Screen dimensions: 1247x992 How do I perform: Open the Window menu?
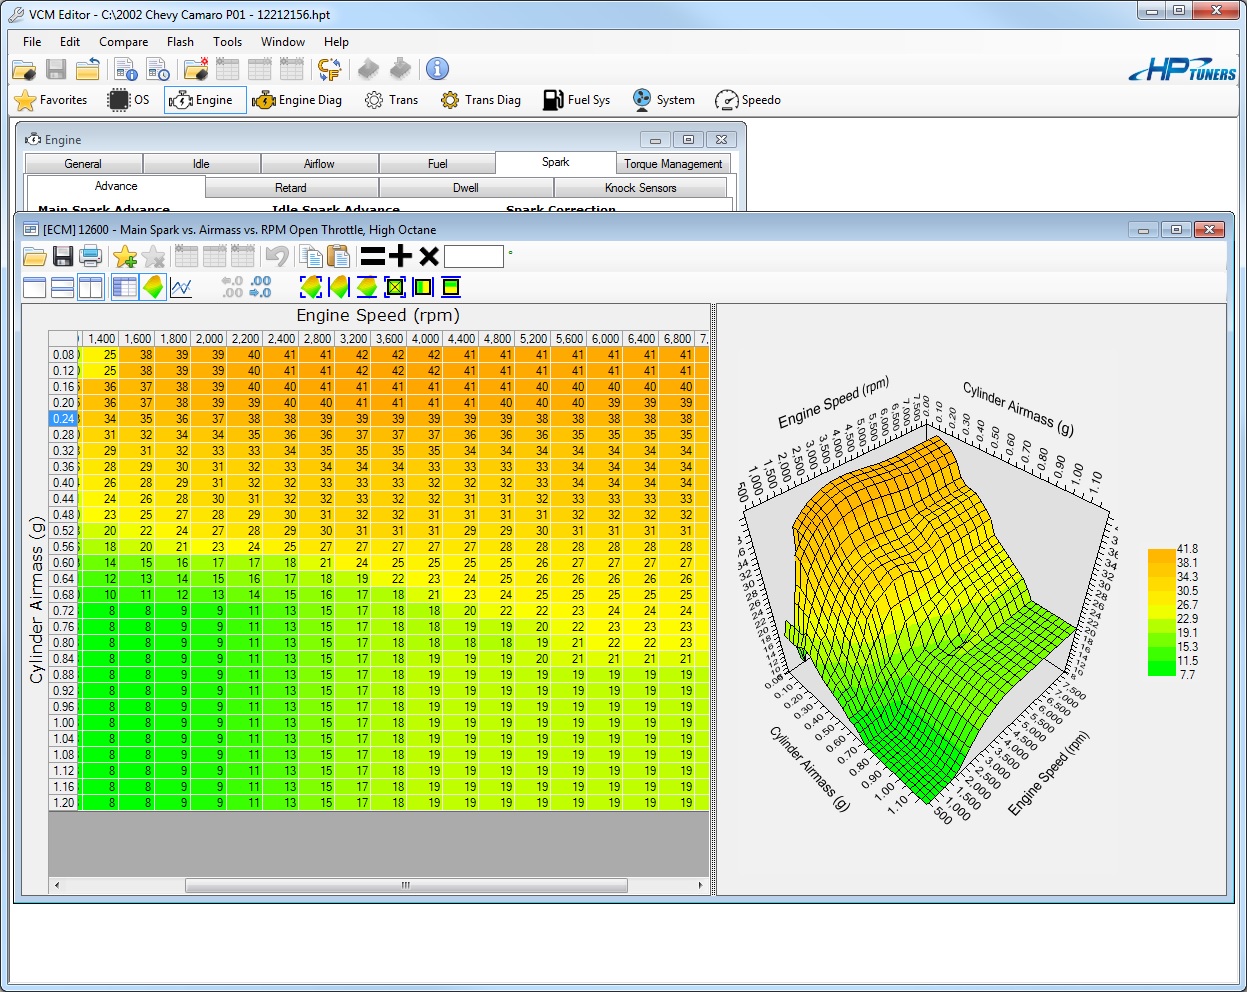pyautogui.click(x=283, y=42)
